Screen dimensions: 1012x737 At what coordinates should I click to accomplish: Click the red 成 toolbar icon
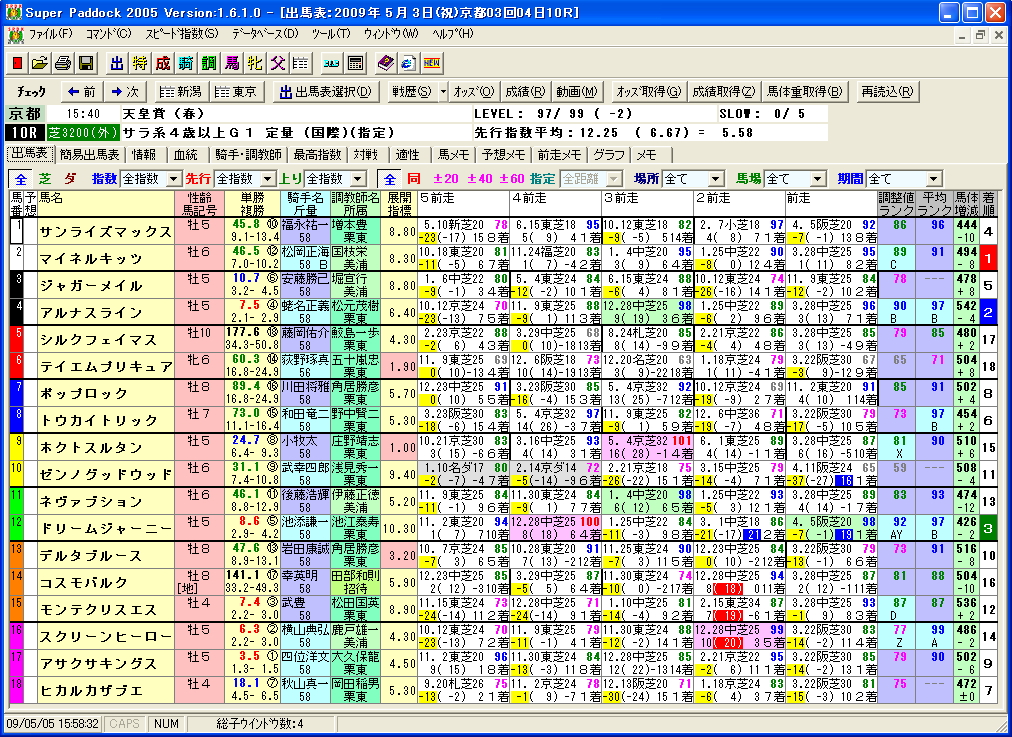(x=163, y=63)
